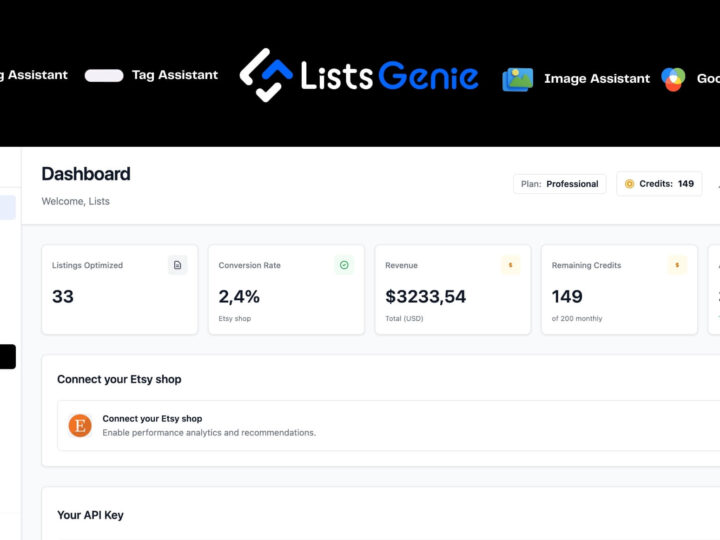Image resolution: width=720 pixels, height=540 pixels.
Task: Open the Conversion Rate card
Action: pos(286,290)
